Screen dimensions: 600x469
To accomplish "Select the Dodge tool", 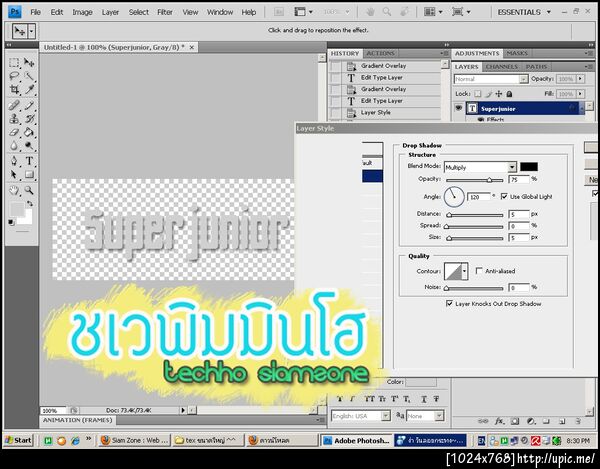I will (x=29, y=146).
